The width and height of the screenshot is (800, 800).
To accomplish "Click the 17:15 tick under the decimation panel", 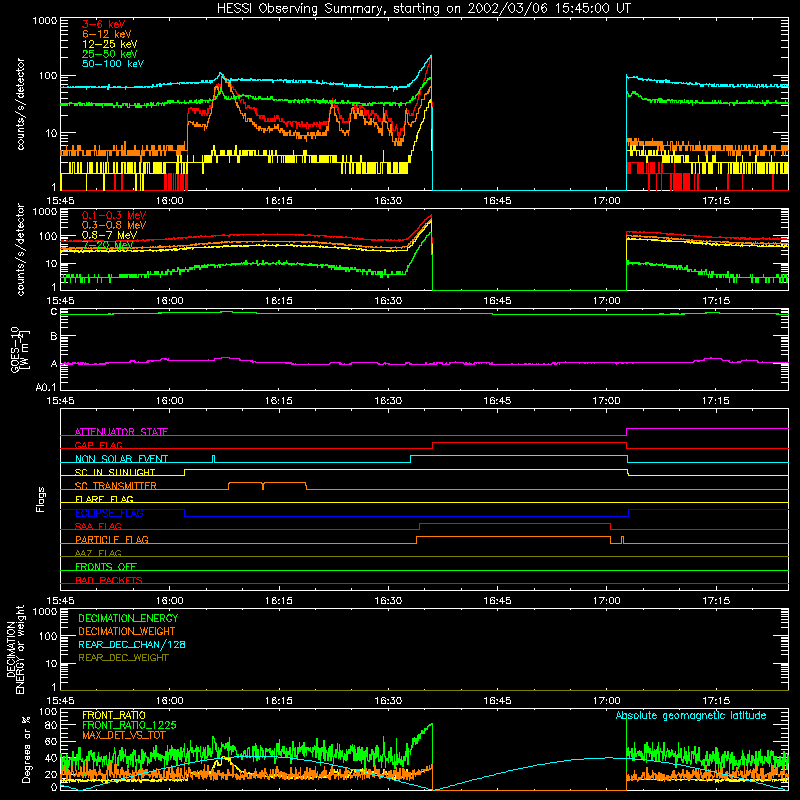I will (x=716, y=701).
